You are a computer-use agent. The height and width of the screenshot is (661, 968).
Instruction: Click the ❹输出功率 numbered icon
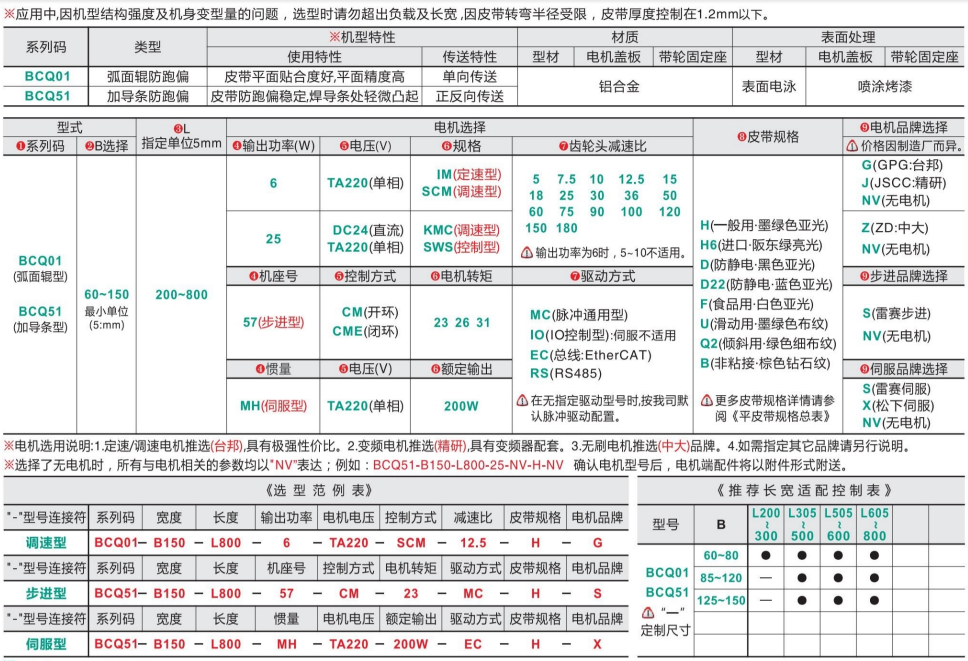pos(236,146)
